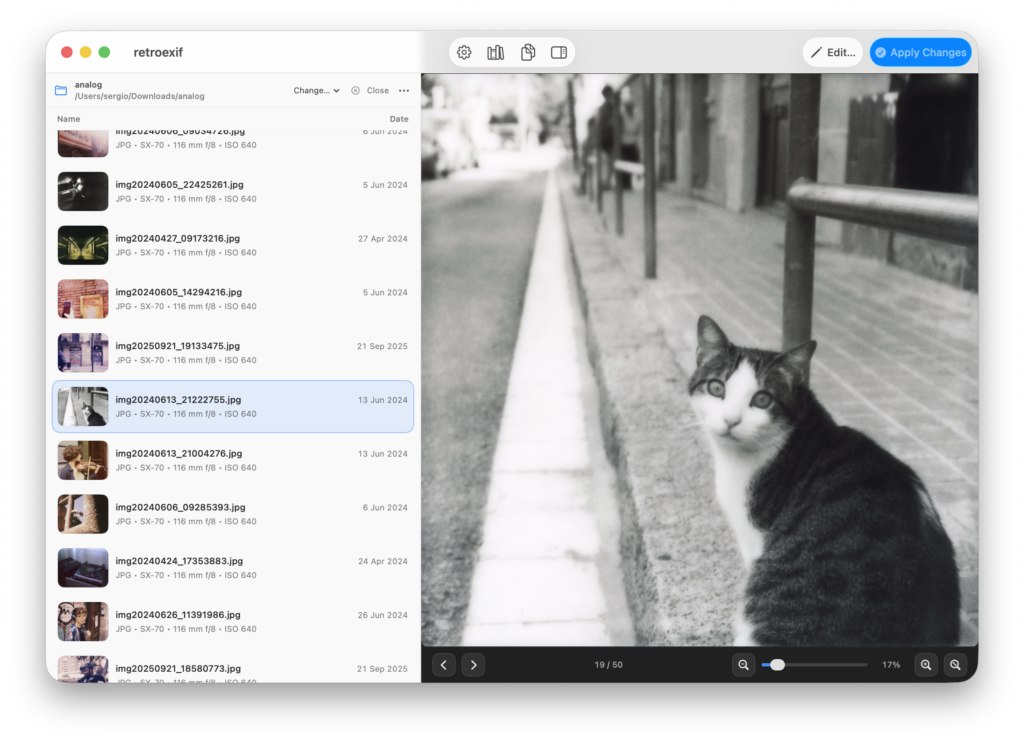Click the cat thumbnail in selected row
The width and height of the screenshot is (1024, 743).
[x=83, y=406]
